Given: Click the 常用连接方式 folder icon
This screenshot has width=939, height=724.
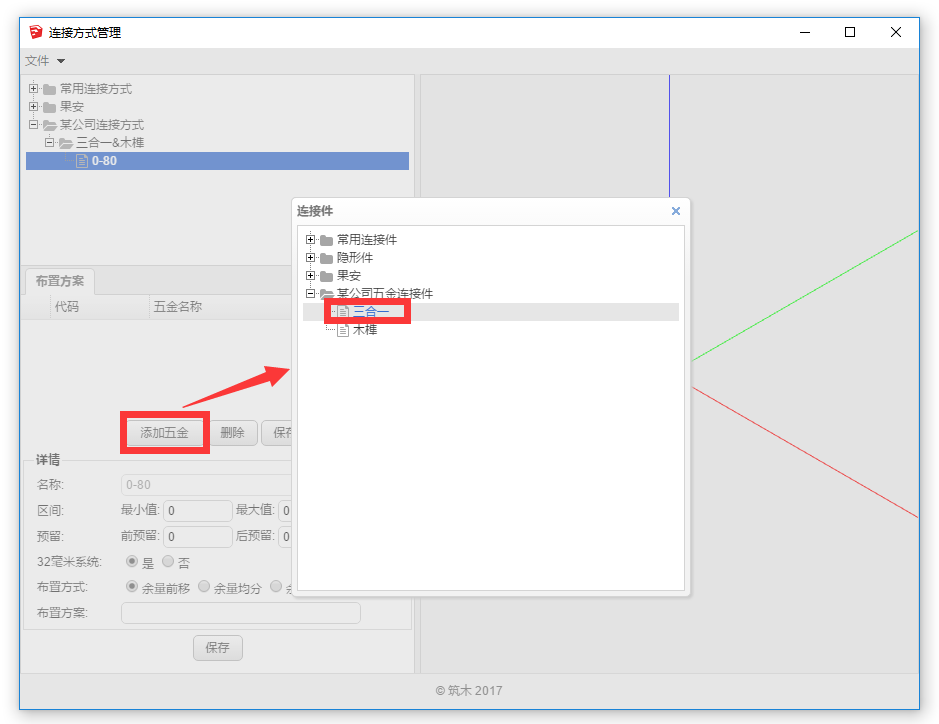Looking at the screenshot, I should (49, 89).
